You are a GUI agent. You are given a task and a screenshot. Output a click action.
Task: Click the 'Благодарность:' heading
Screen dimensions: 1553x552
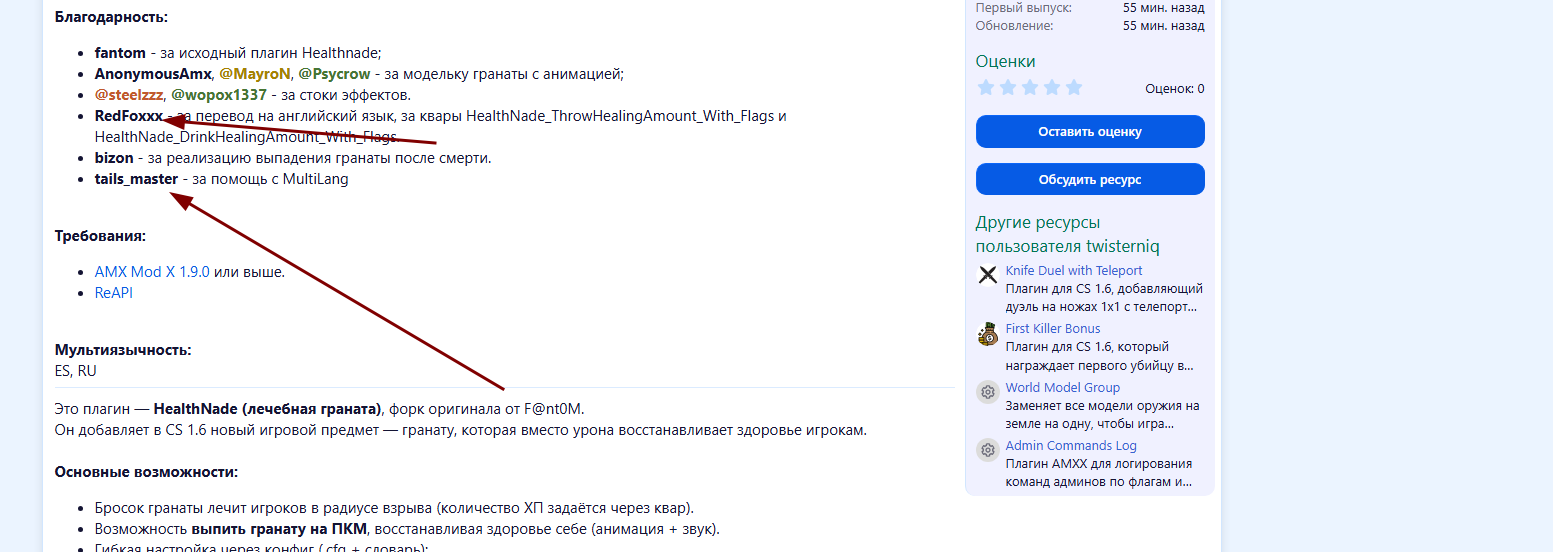tap(112, 17)
